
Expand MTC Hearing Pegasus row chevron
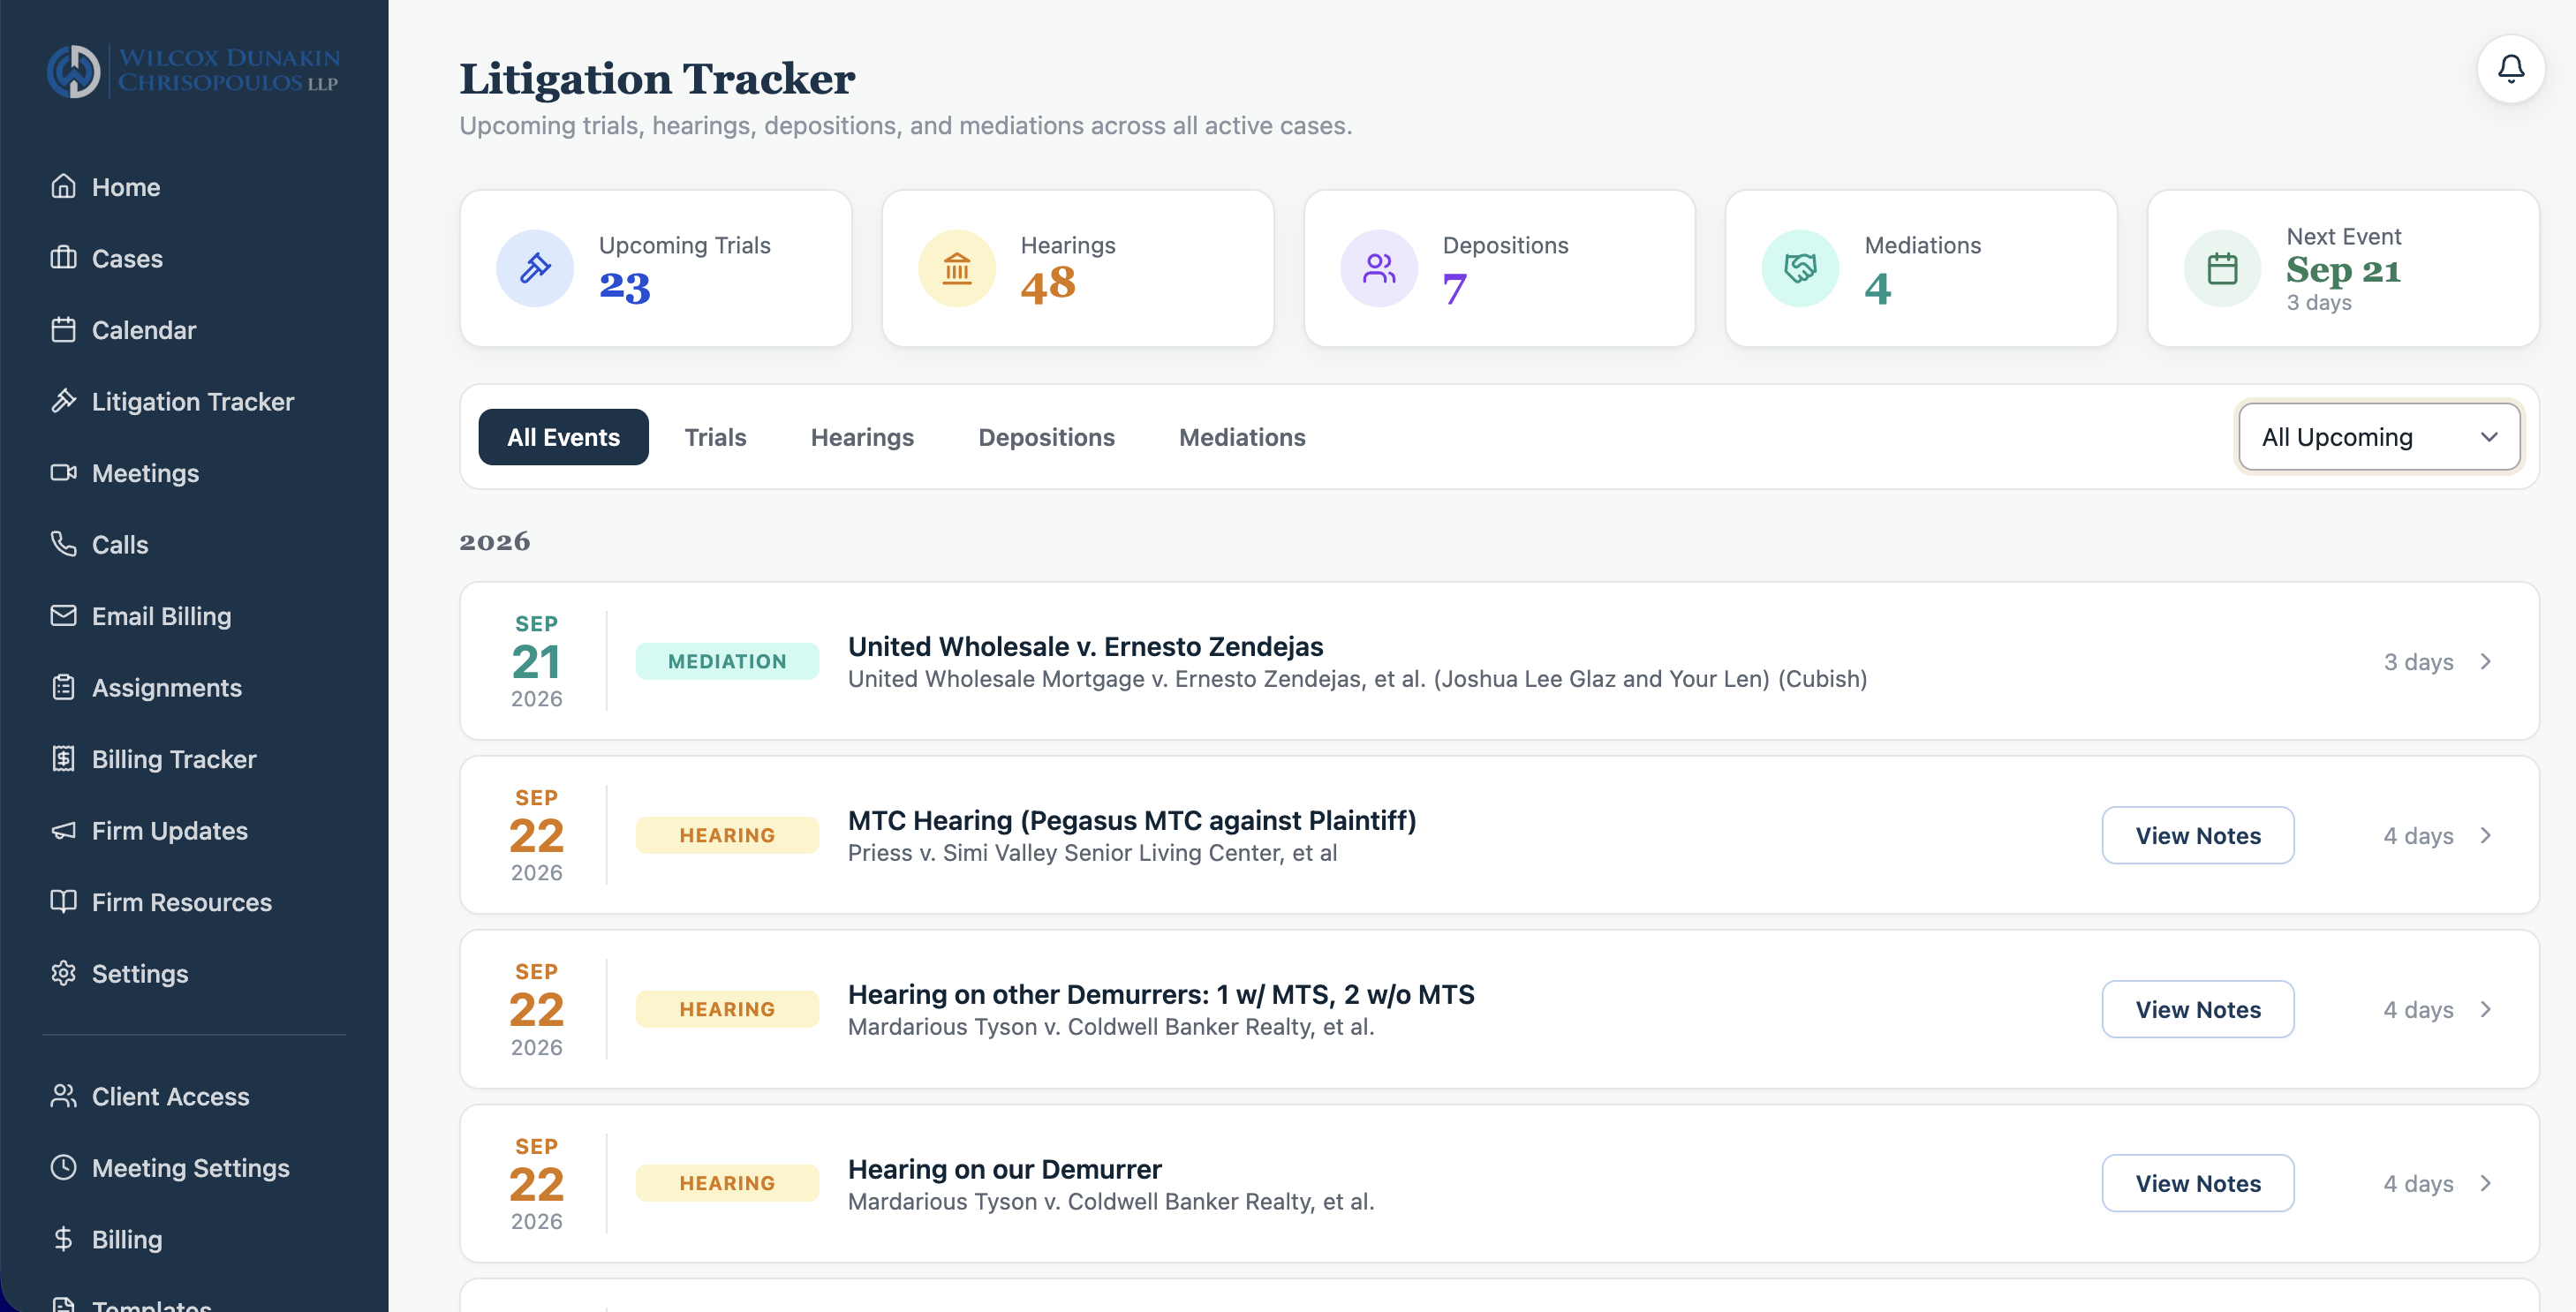[x=2486, y=836]
